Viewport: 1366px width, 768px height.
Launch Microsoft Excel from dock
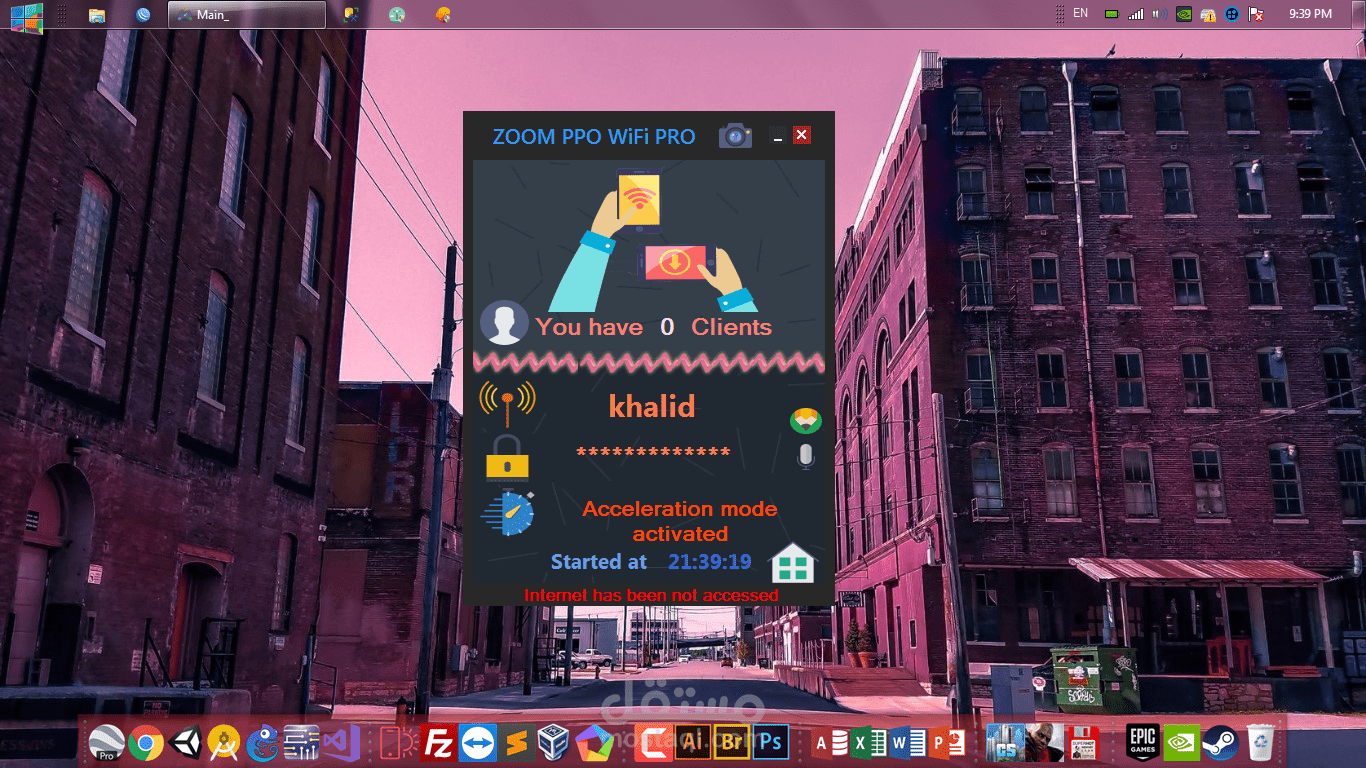868,743
